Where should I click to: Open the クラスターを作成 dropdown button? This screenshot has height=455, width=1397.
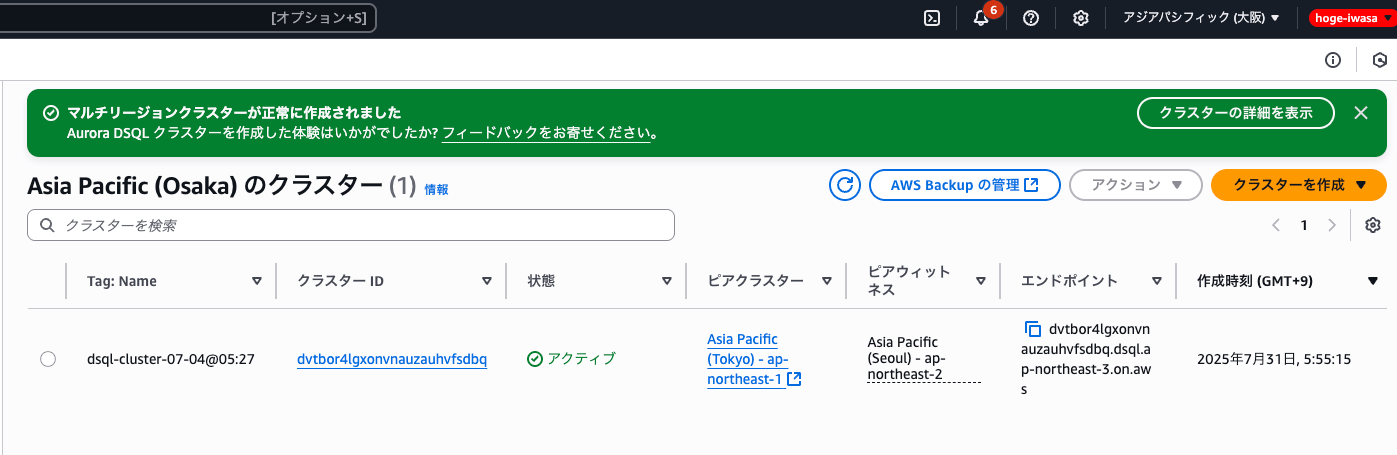(1299, 185)
